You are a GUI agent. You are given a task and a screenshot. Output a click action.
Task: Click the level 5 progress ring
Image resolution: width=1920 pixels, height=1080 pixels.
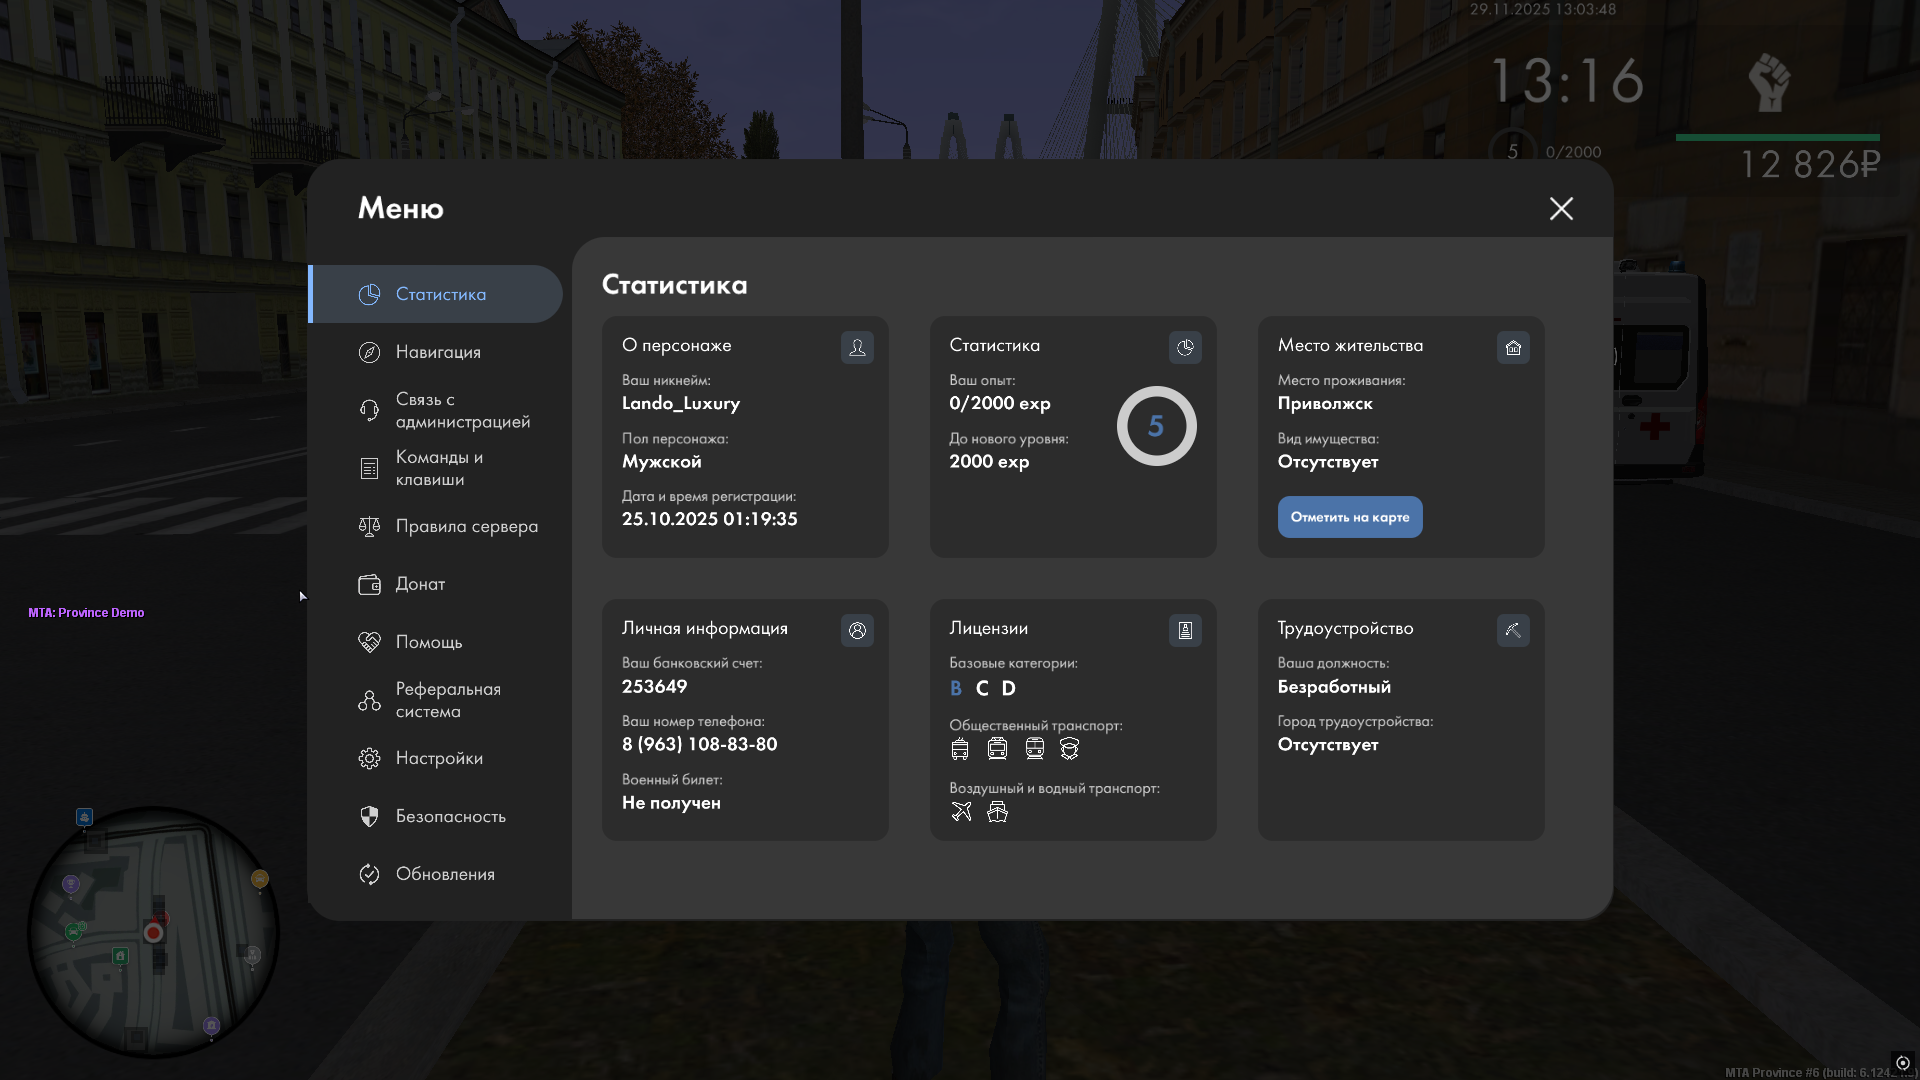(1156, 426)
